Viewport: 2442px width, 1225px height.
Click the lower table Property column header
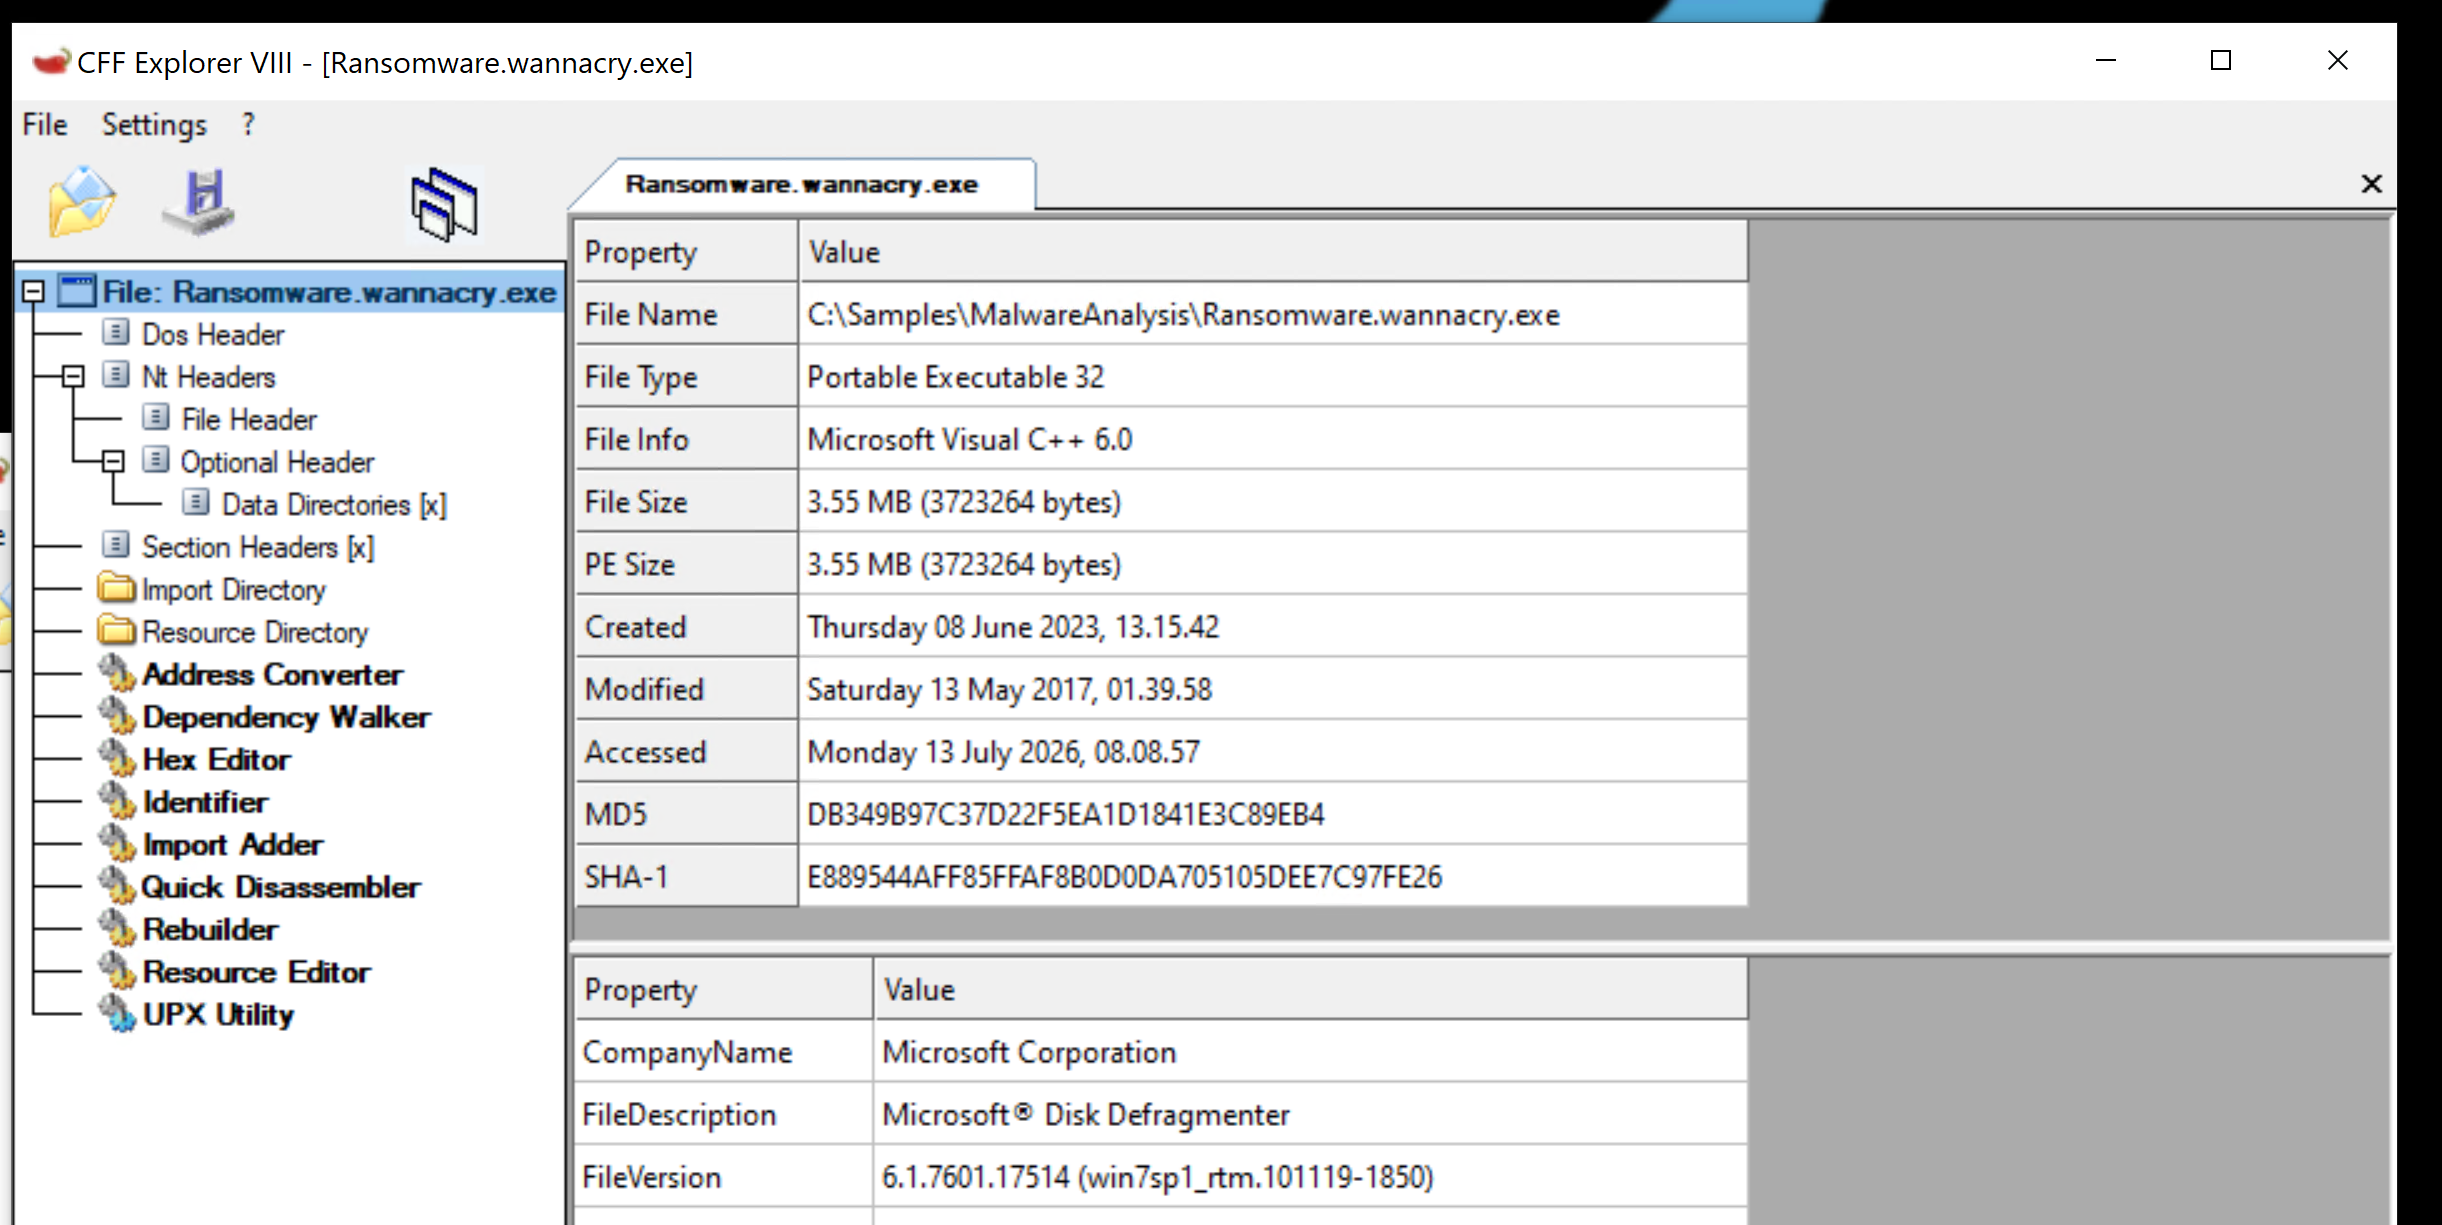pos(724,990)
